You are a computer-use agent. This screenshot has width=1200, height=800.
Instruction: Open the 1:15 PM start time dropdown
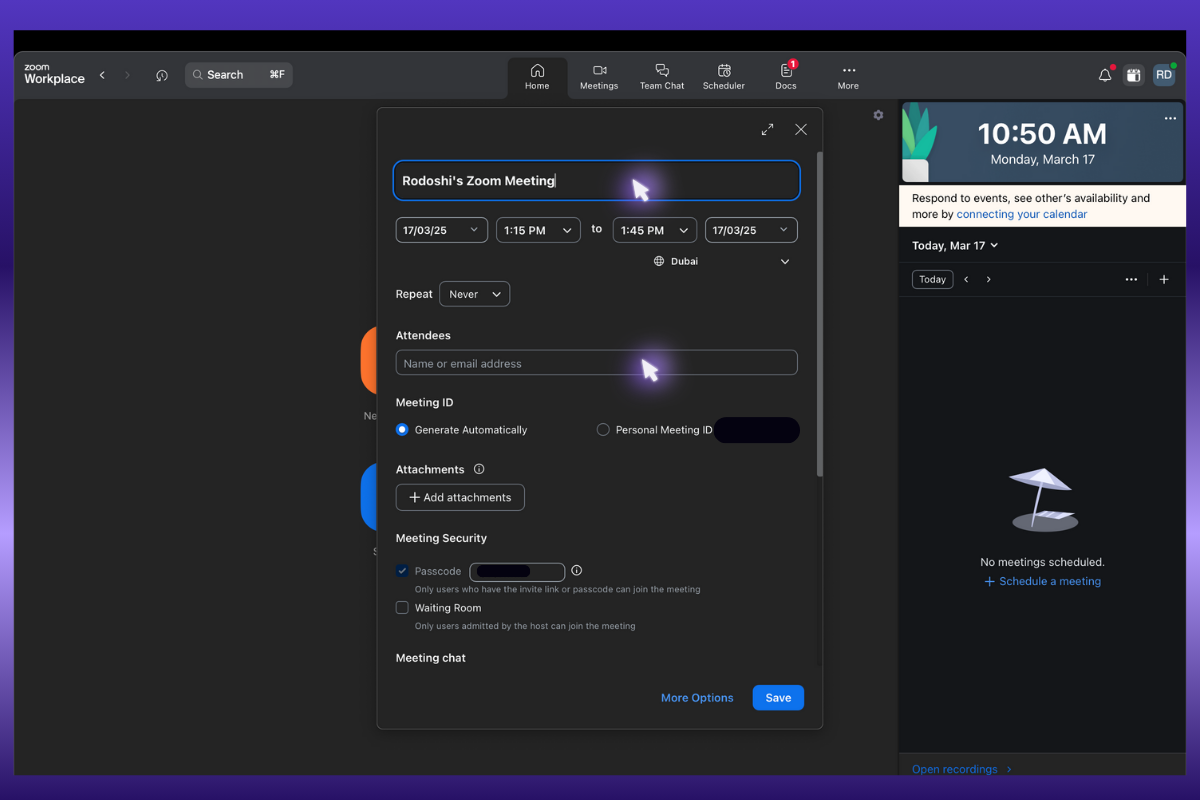coord(538,230)
